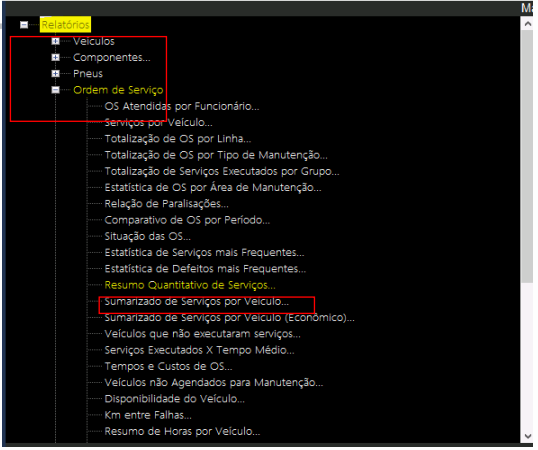The width and height of the screenshot is (538, 450).
Task: Open Serviços por Veículo... report
Action: (x=159, y=122)
